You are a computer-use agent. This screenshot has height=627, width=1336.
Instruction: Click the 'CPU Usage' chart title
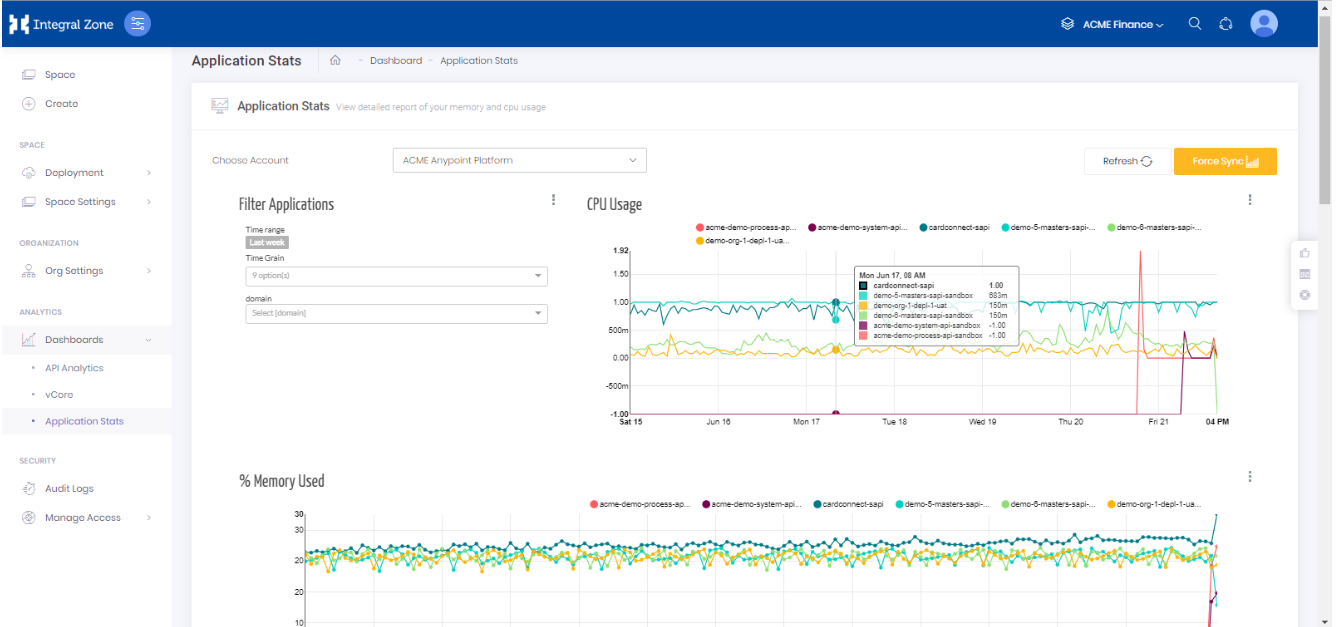[x=614, y=205]
